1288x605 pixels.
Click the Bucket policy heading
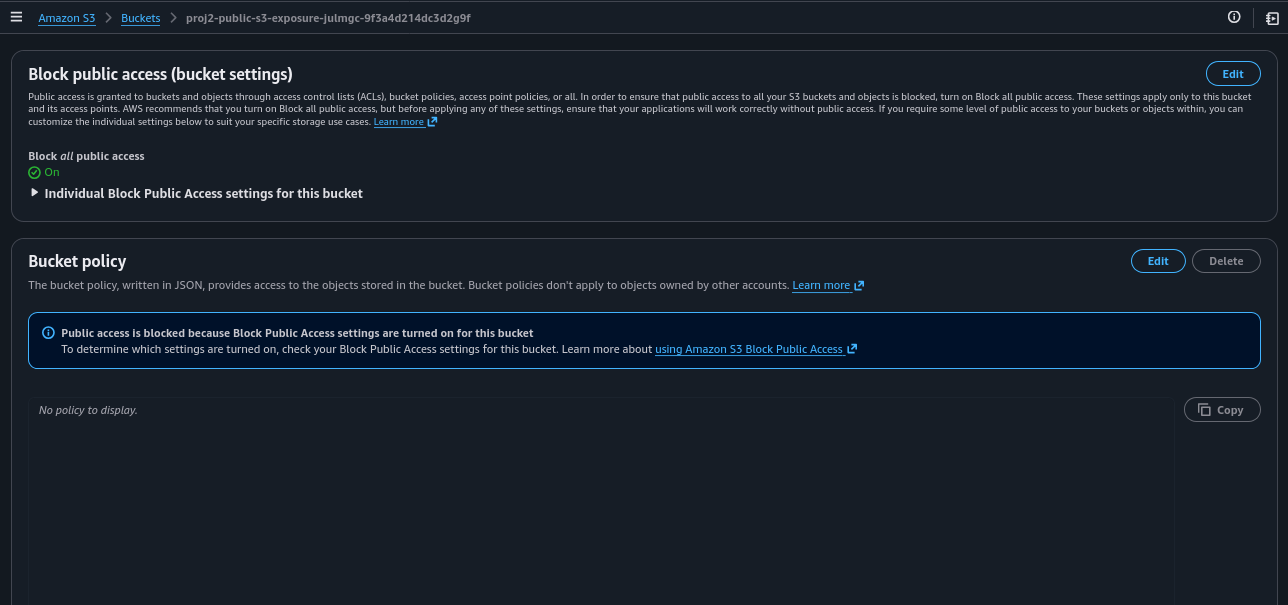(77, 261)
